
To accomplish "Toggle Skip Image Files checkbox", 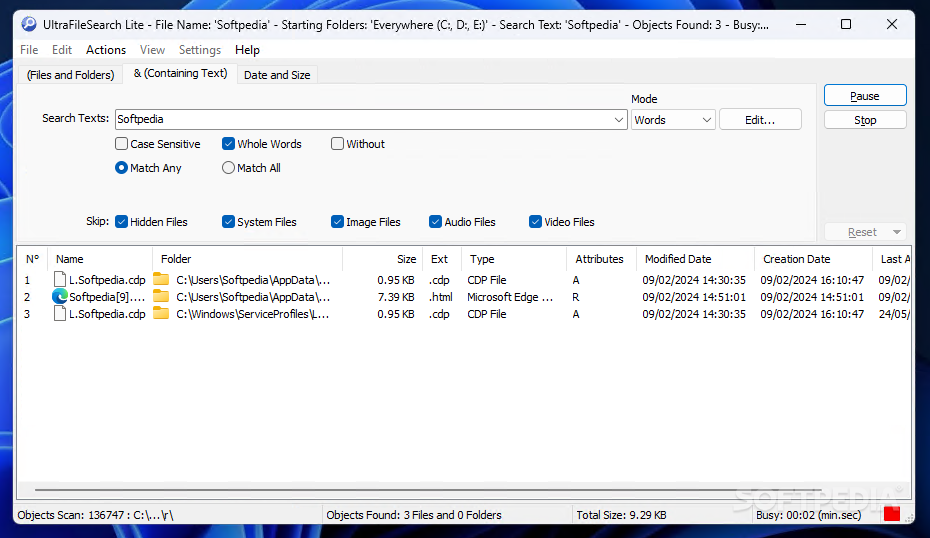I will tap(337, 222).
